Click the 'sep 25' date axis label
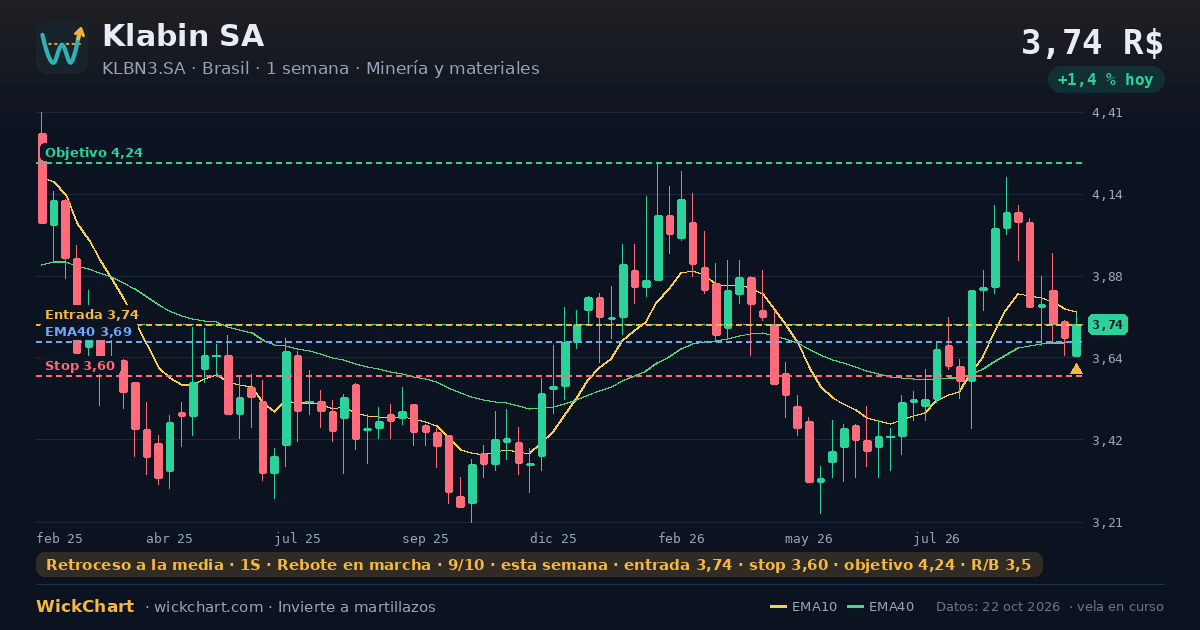This screenshot has width=1200, height=630. (x=426, y=539)
